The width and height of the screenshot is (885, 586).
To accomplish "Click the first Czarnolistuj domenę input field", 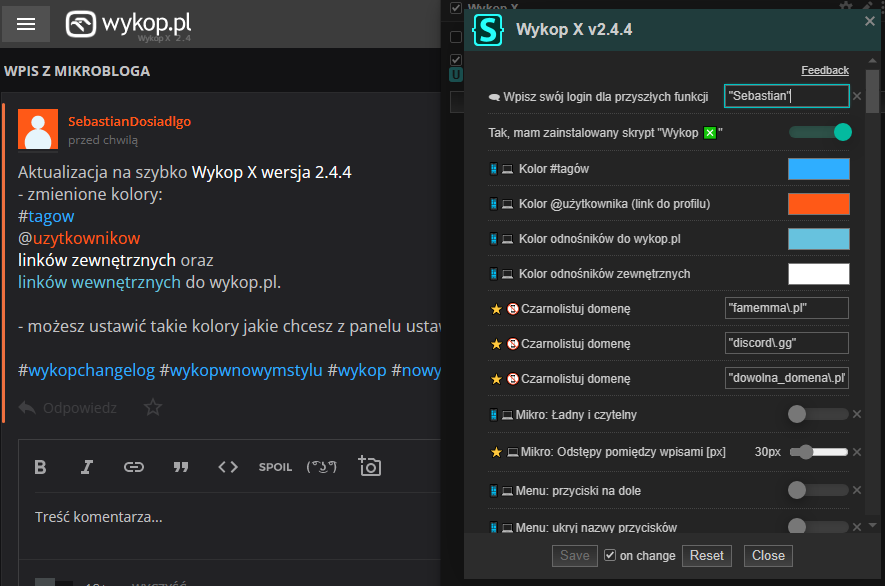I will coord(786,308).
